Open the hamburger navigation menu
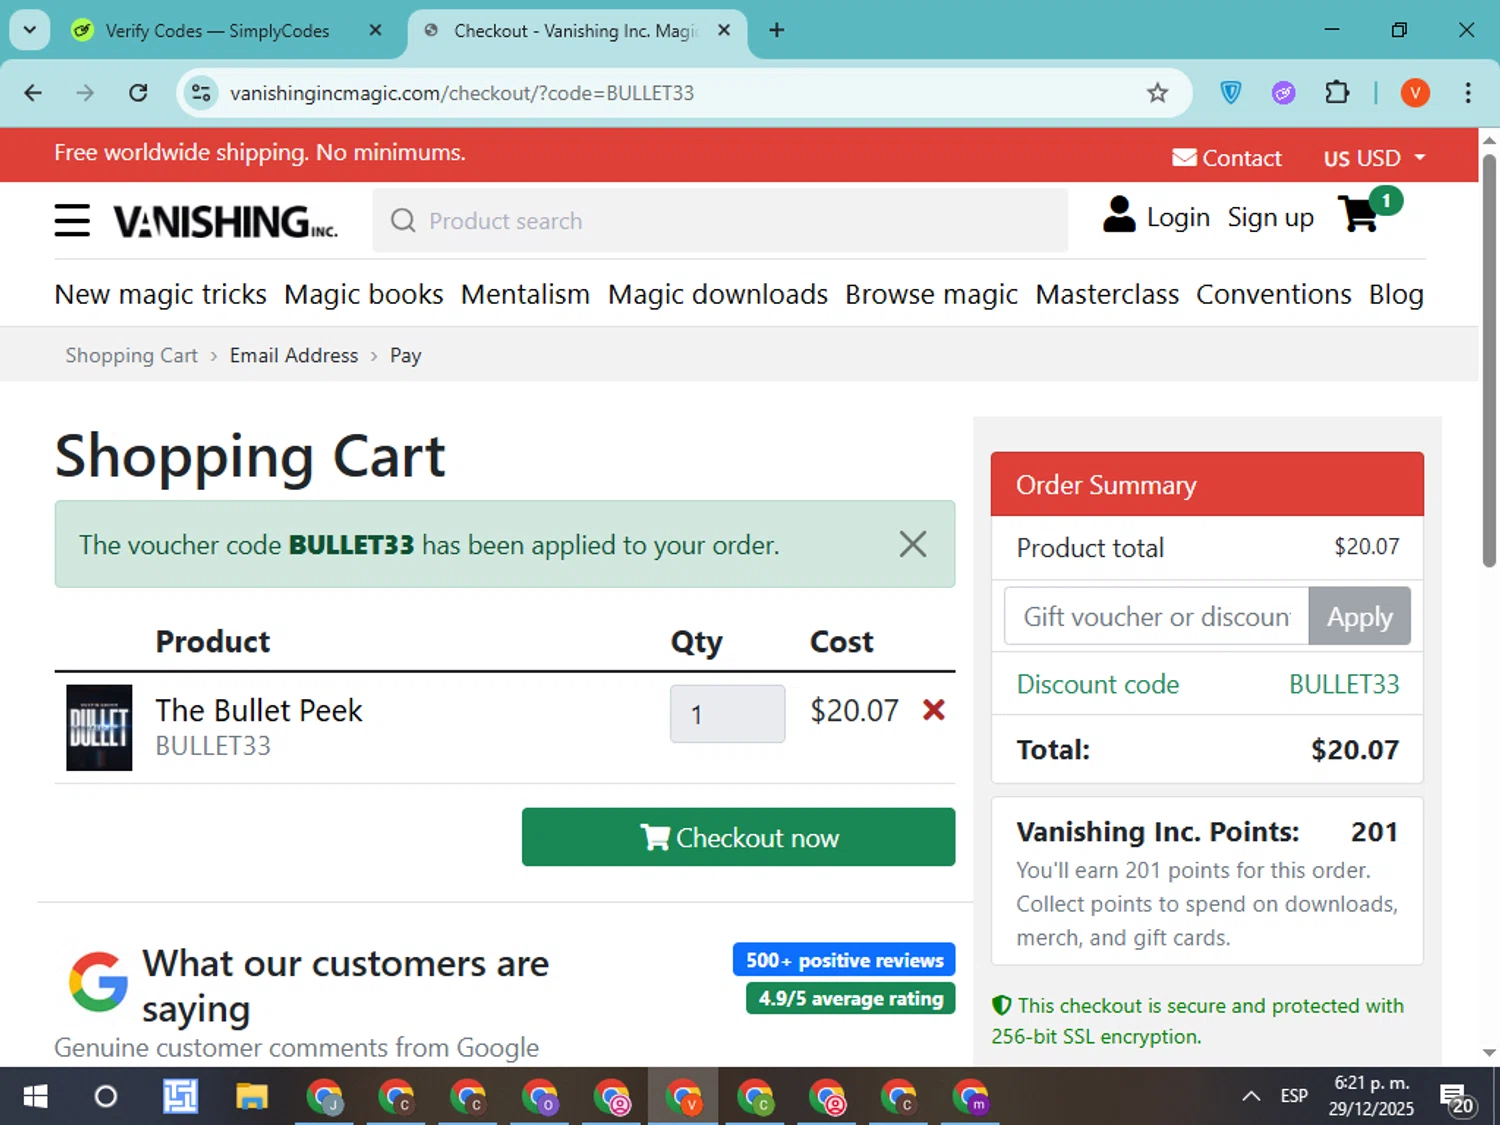Screen dimensions: 1500x1125 point(72,220)
